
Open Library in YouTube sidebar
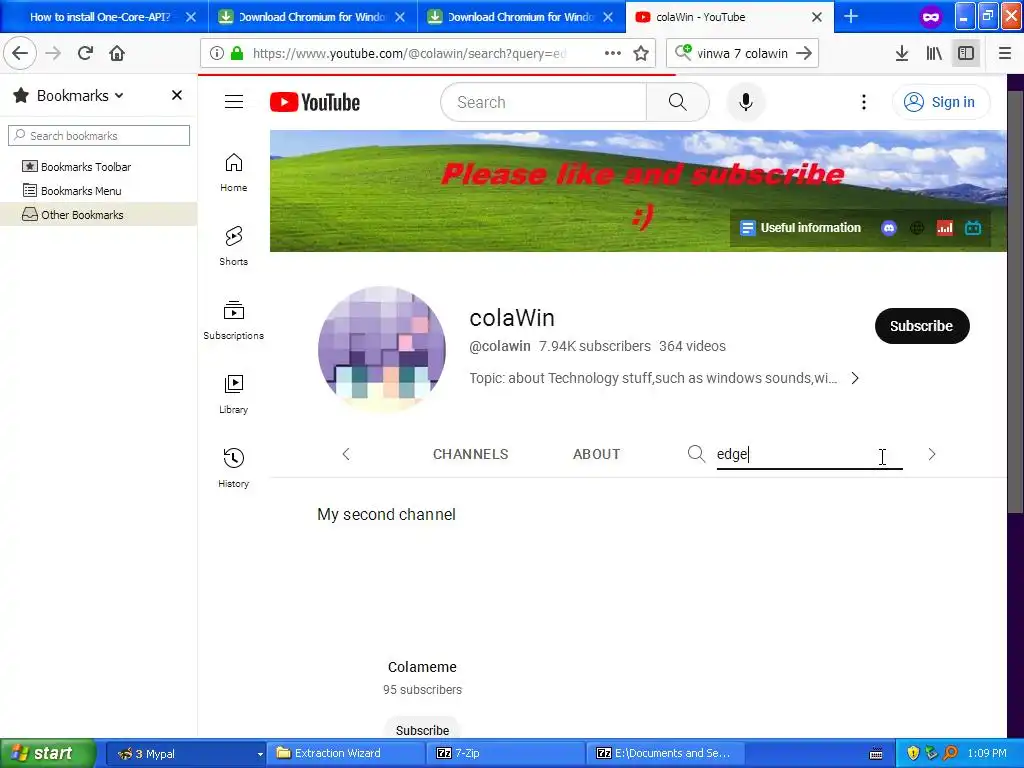234,394
